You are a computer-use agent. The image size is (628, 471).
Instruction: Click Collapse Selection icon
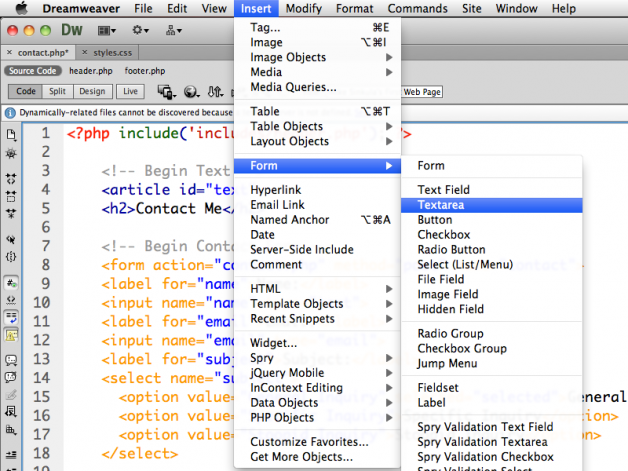(11, 196)
